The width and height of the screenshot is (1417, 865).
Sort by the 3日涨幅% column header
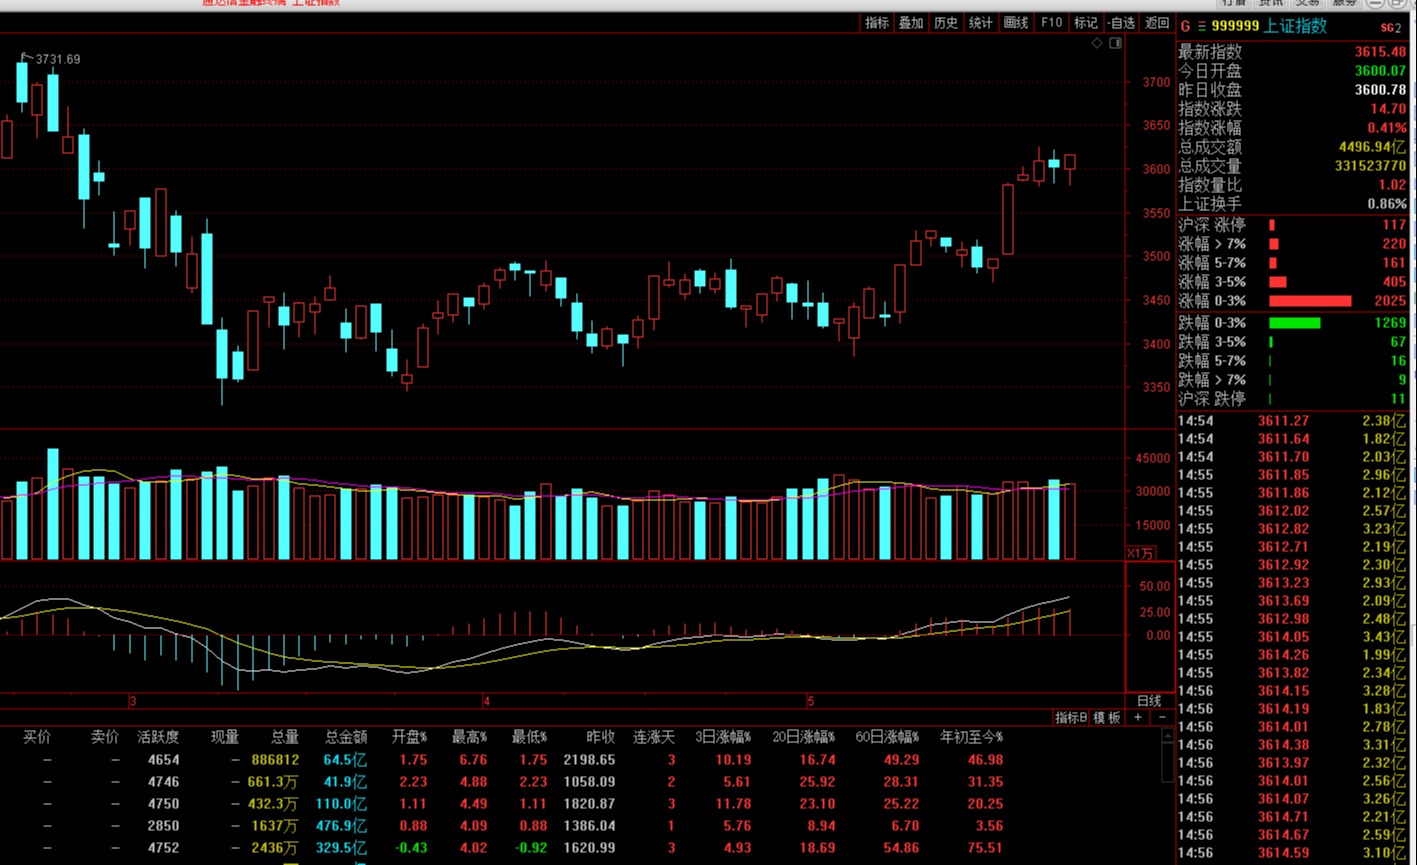[724, 737]
